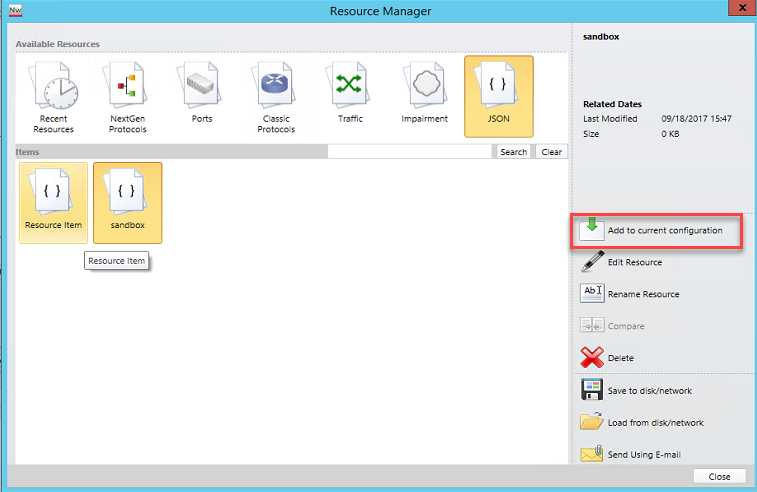The height and width of the screenshot is (492, 757).
Task: Close the Resource Manager dialog
Action: pos(718,477)
